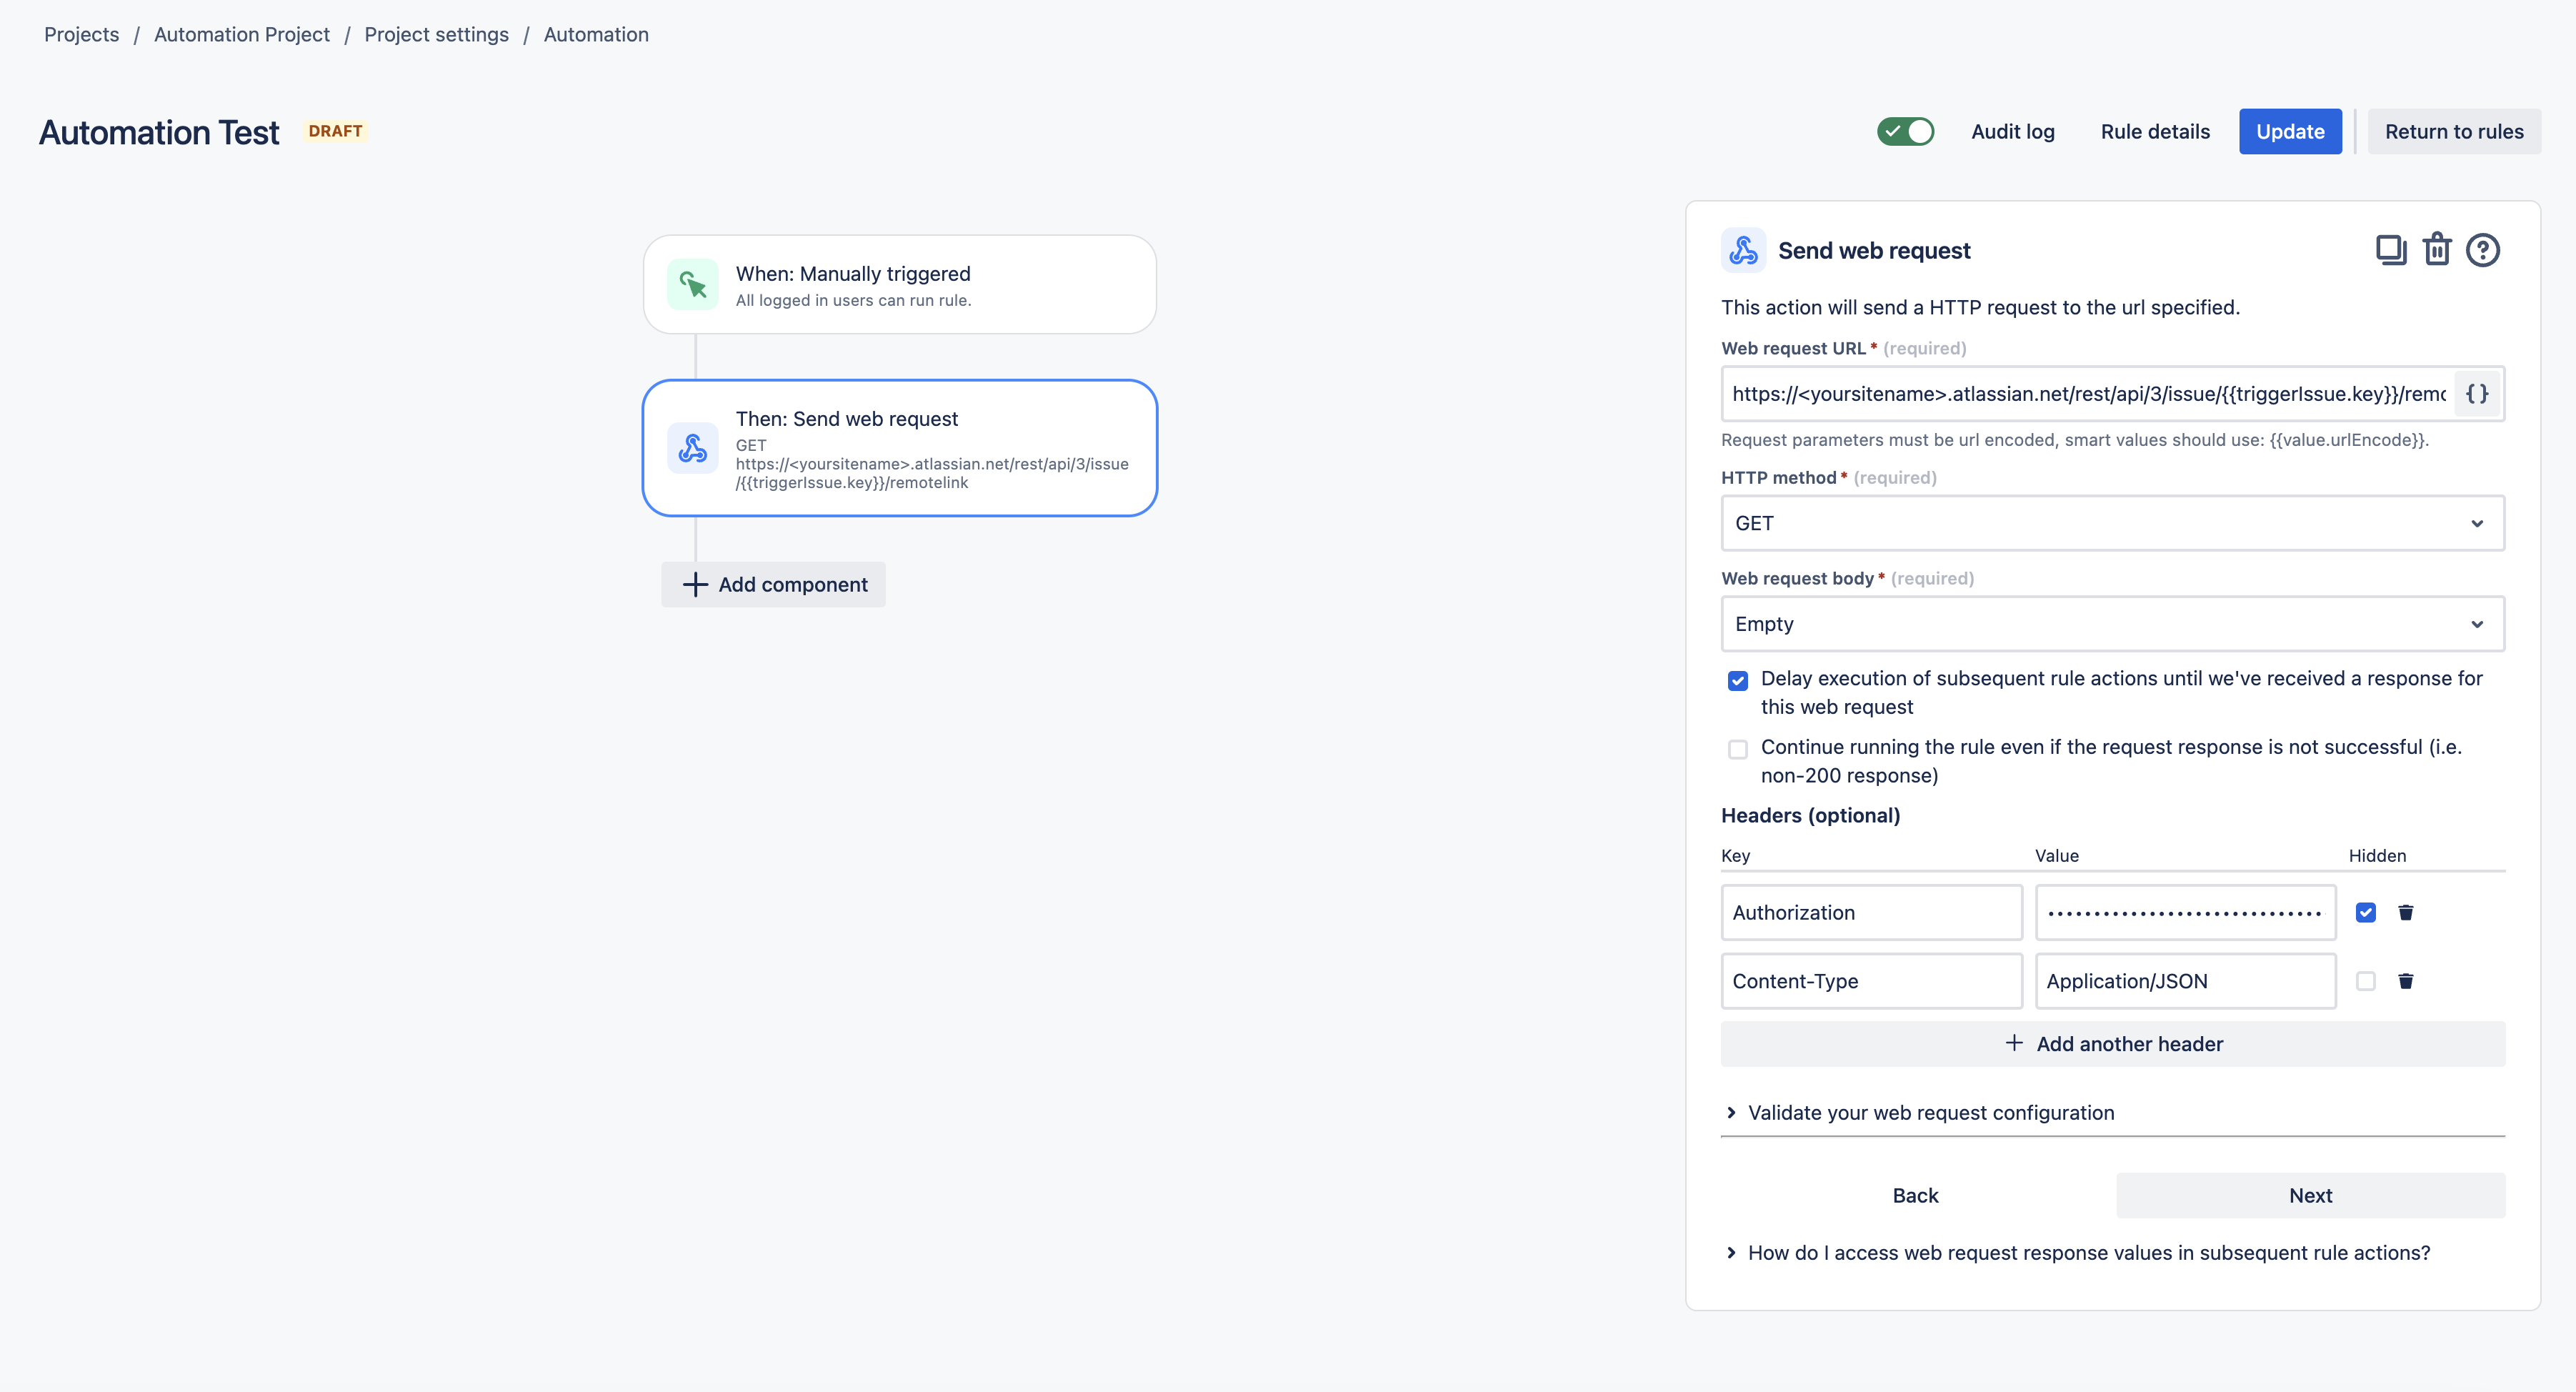Screen dimensions: 2576x1392
Task: Click the smart values curly braces icon
Action: click(x=2477, y=394)
